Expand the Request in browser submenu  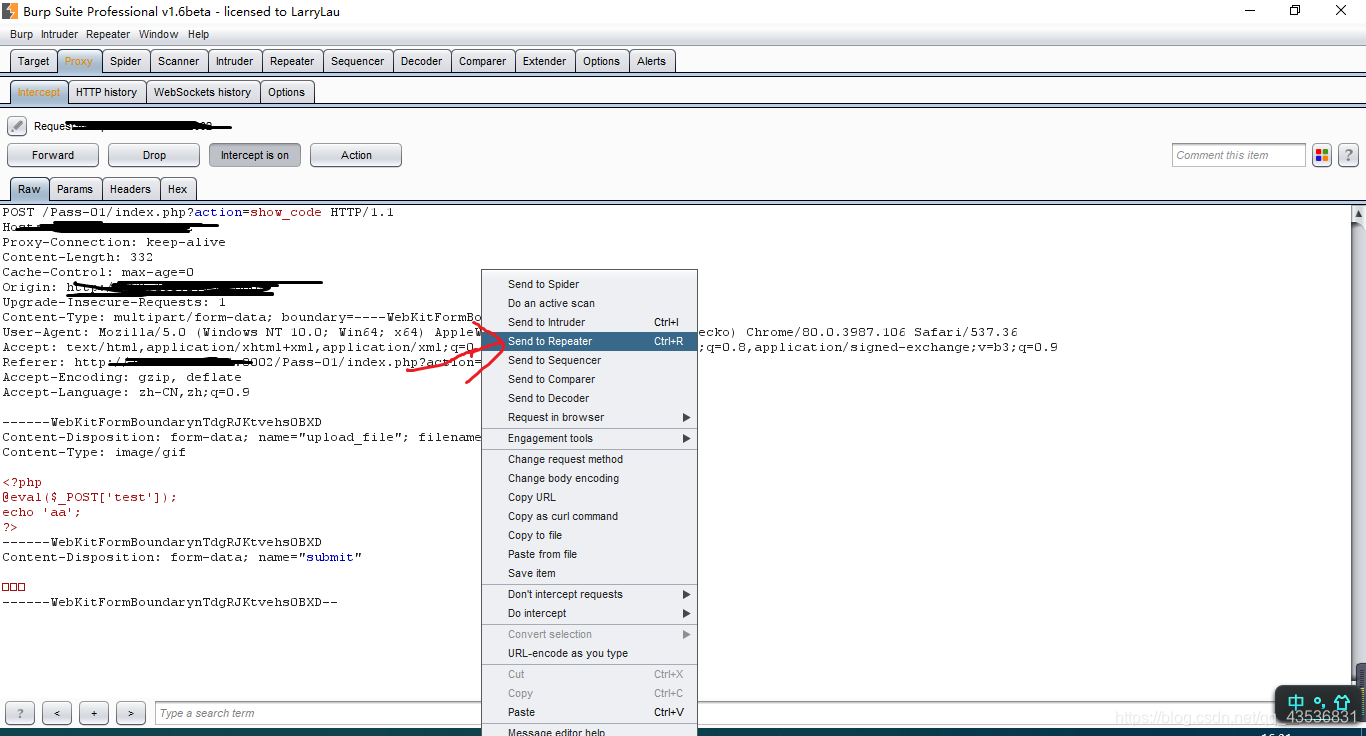pyautogui.click(x=589, y=417)
